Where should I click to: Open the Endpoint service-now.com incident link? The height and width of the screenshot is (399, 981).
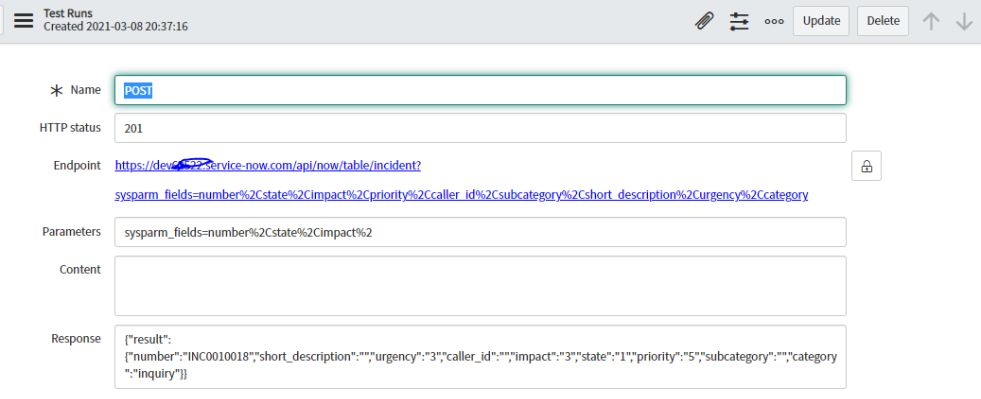461,180
